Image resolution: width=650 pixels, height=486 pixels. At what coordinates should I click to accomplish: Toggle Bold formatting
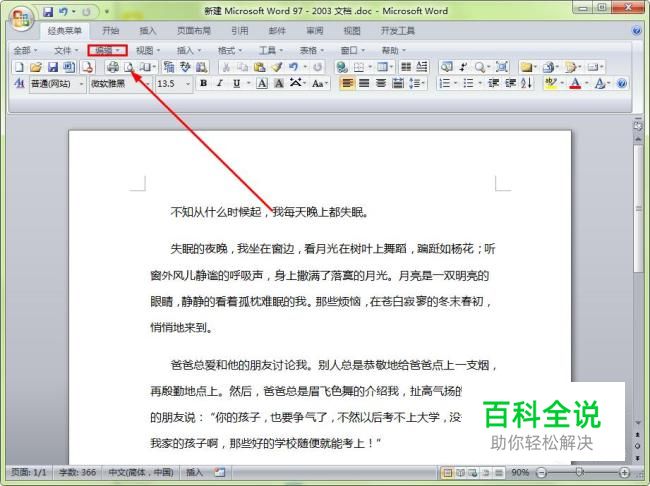point(204,84)
